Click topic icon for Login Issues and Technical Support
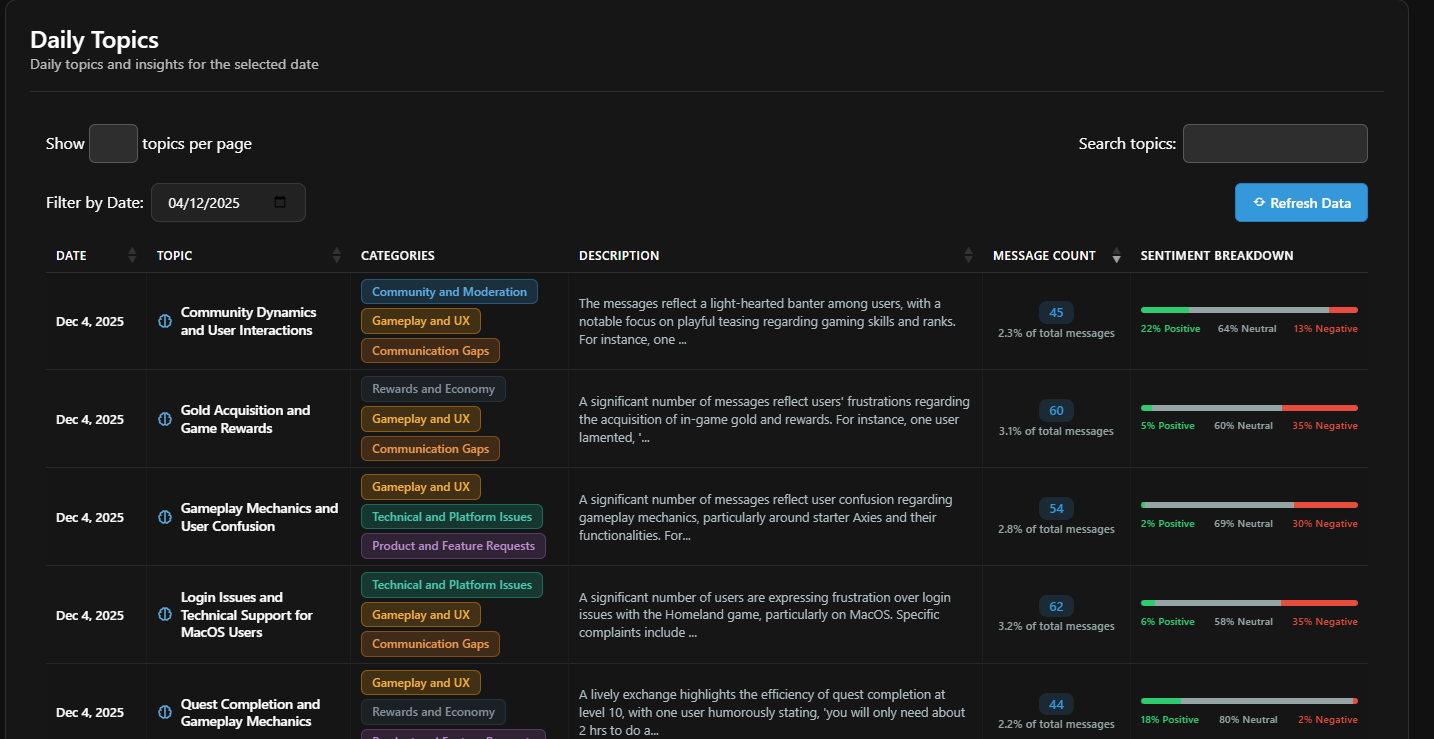Image resolution: width=1434 pixels, height=739 pixels. 164,615
